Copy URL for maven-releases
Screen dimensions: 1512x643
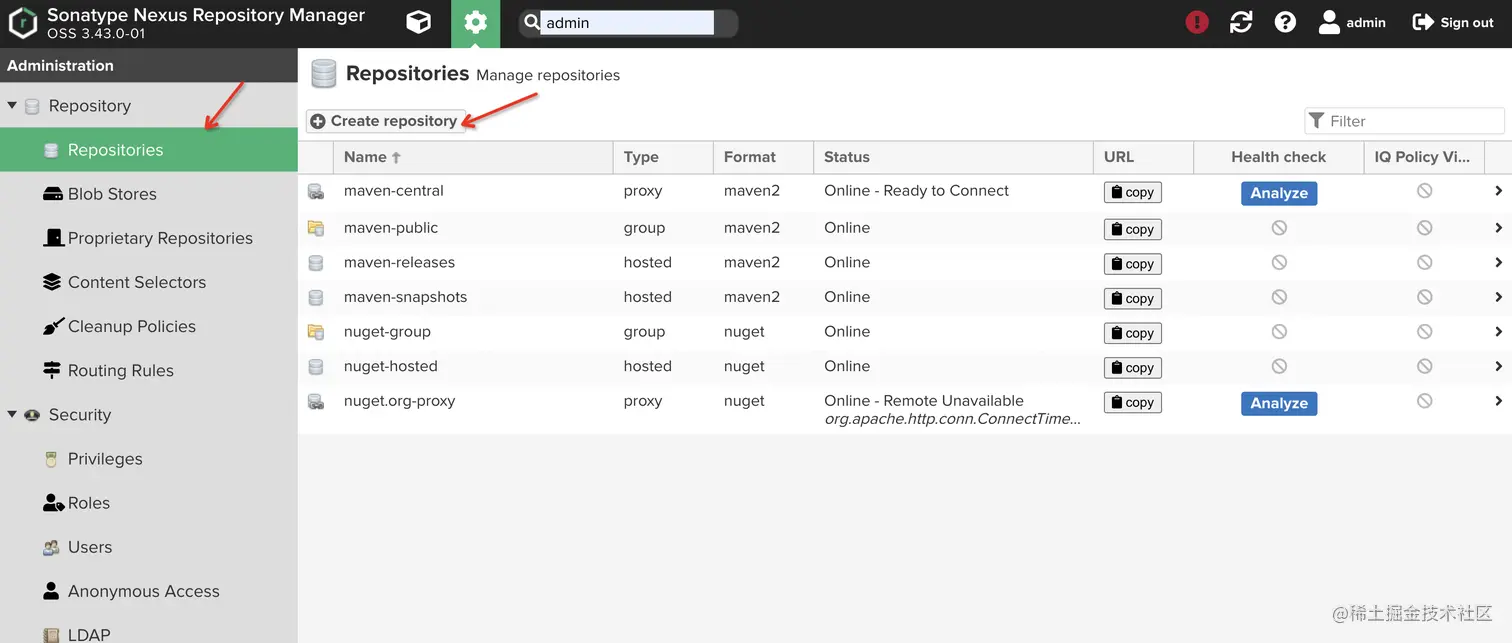tap(1132, 264)
